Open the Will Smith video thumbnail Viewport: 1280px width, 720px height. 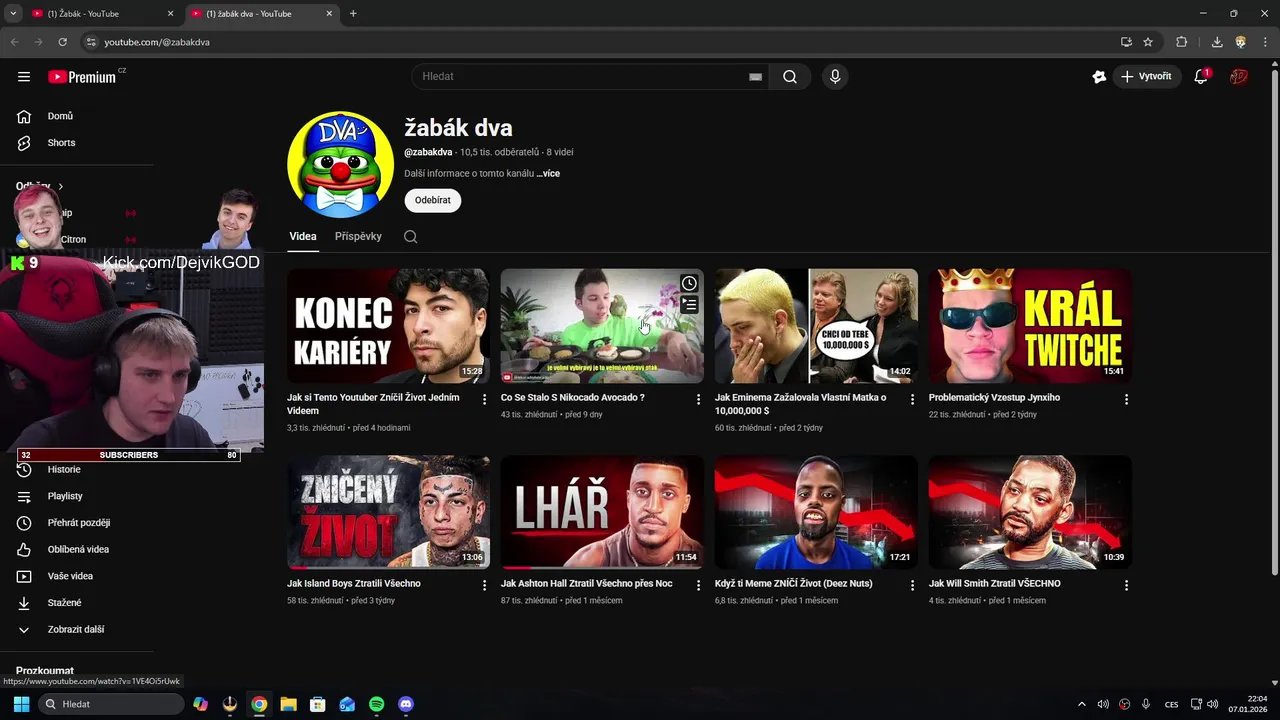1030,512
